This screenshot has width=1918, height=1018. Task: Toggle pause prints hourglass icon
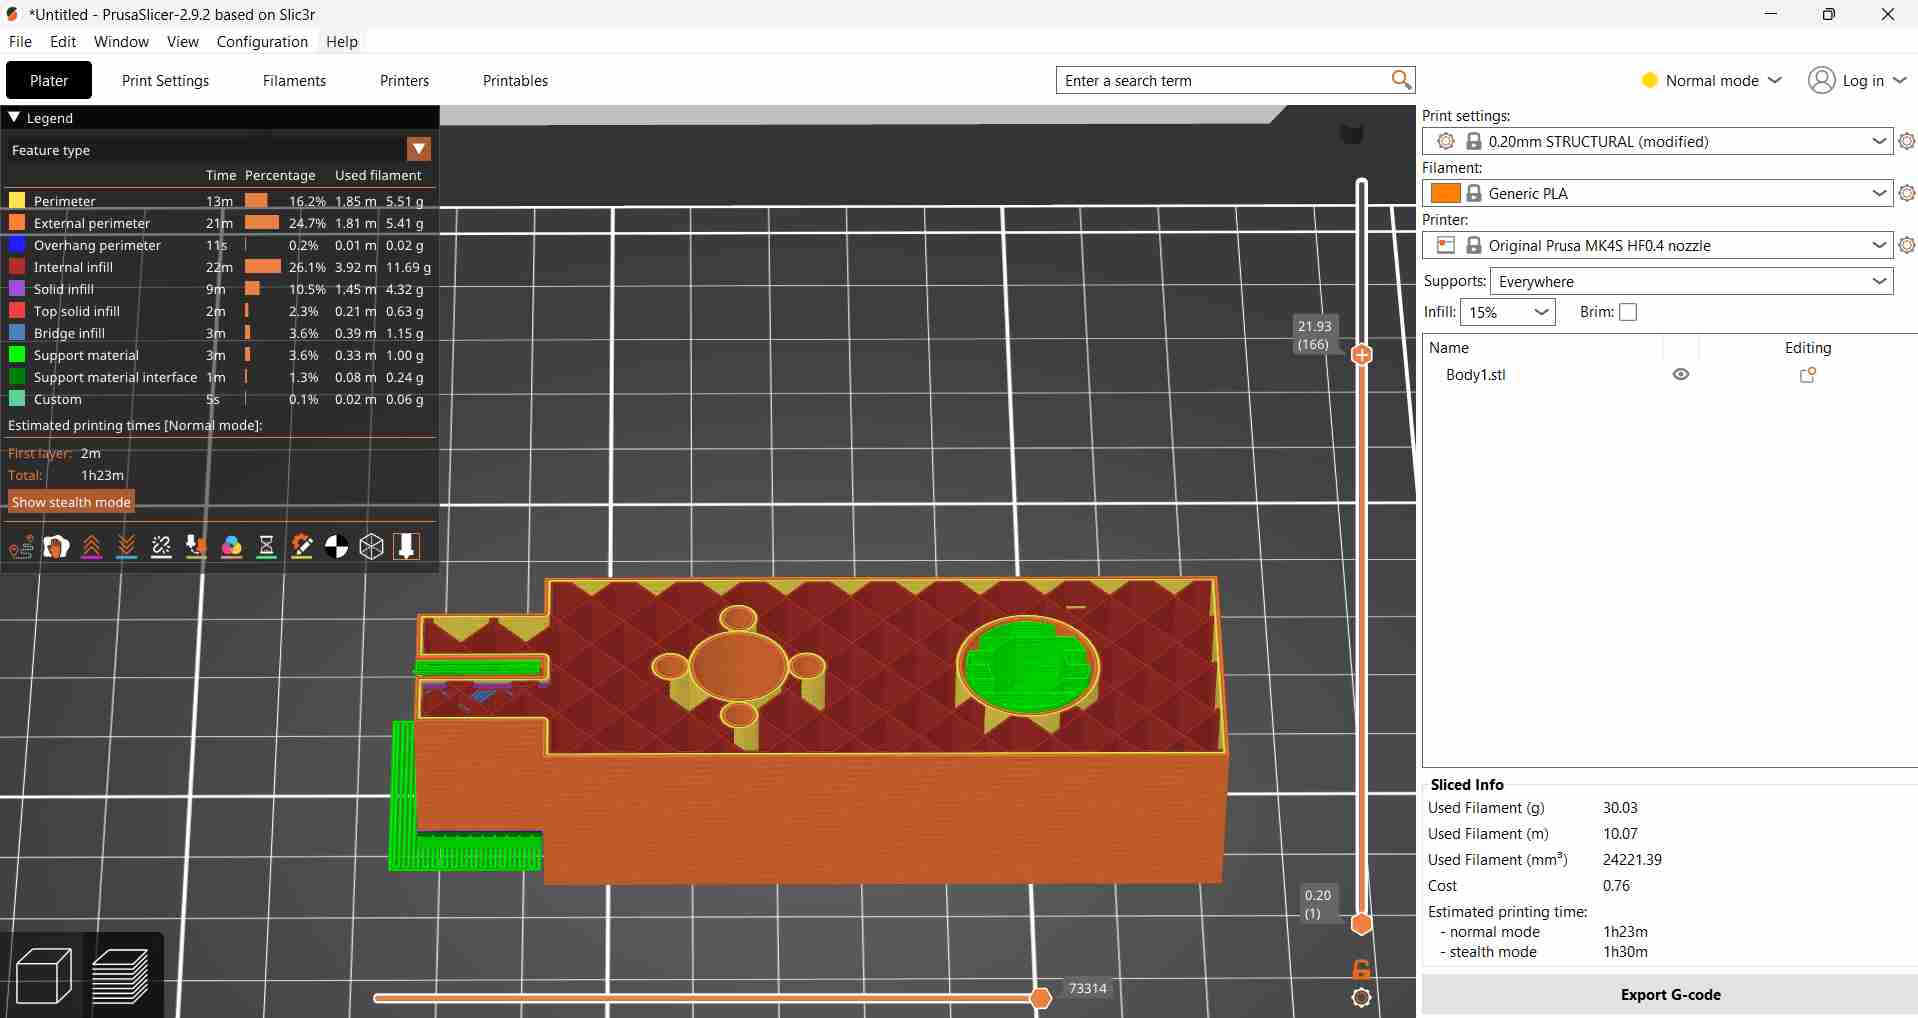[267, 546]
